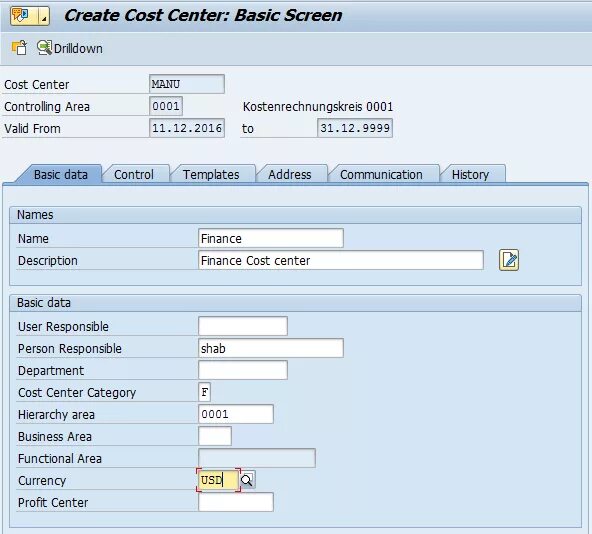View the History tab

coord(470,174)
